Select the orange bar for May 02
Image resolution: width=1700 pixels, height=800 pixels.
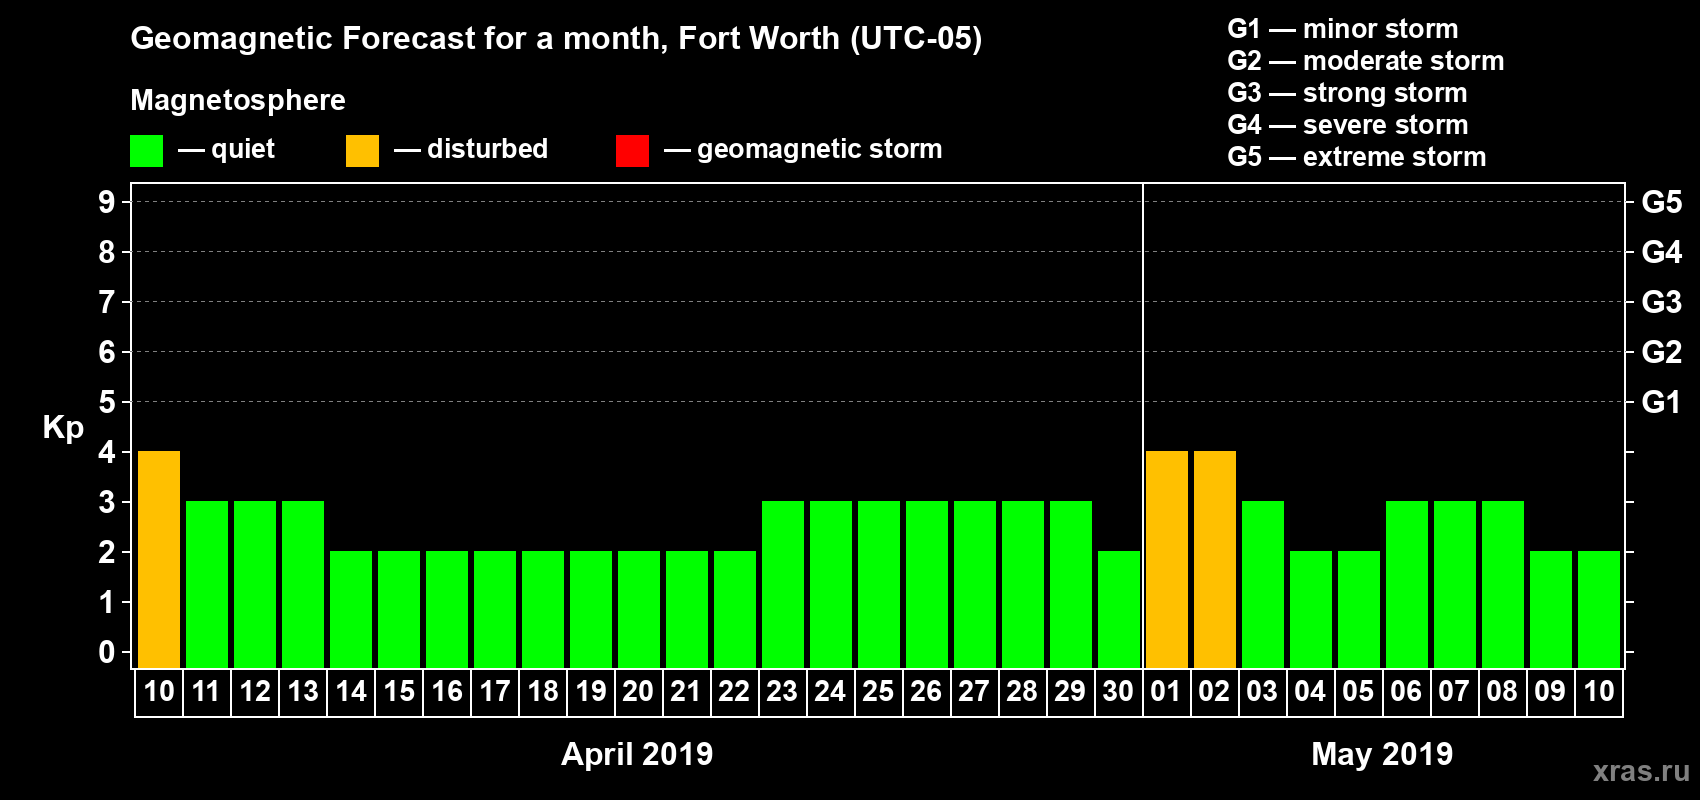(1214, 559)
